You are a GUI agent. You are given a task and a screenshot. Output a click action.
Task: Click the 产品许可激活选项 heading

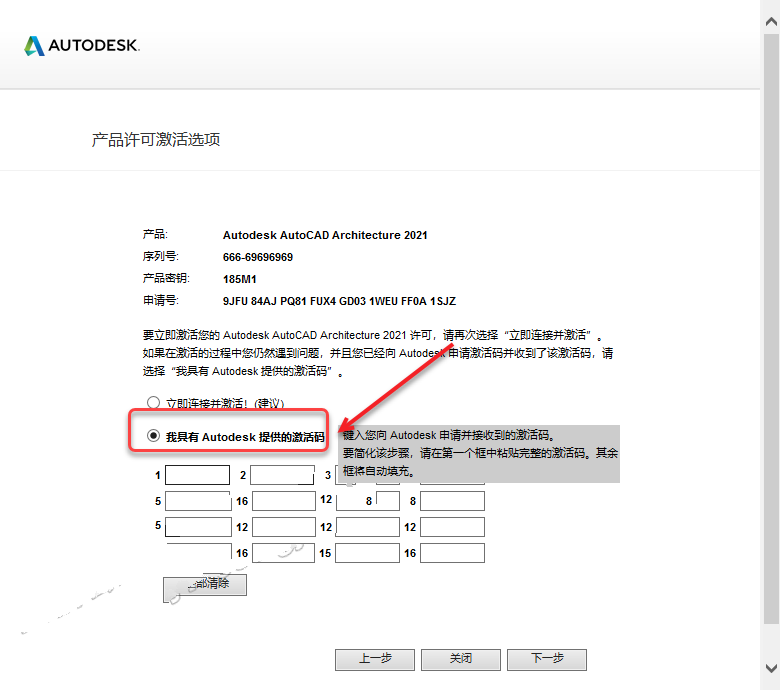[156, 139]
